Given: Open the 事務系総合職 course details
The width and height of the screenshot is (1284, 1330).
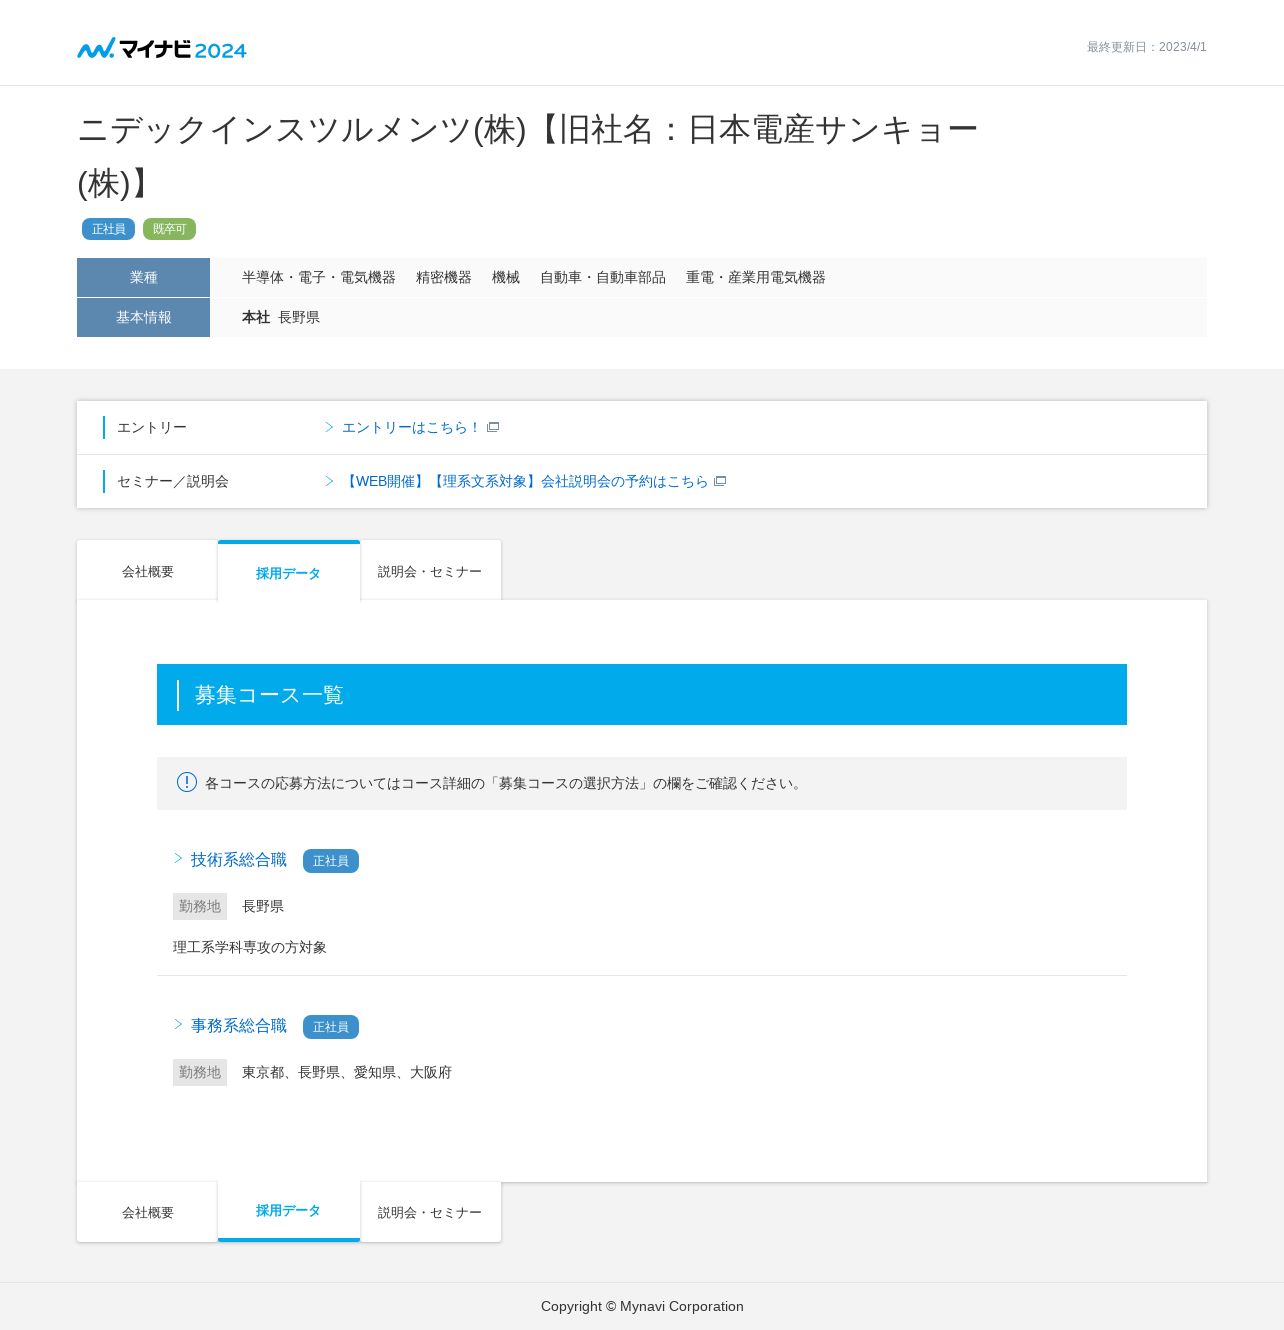Looking at the screenshot, I should 239,1026.
